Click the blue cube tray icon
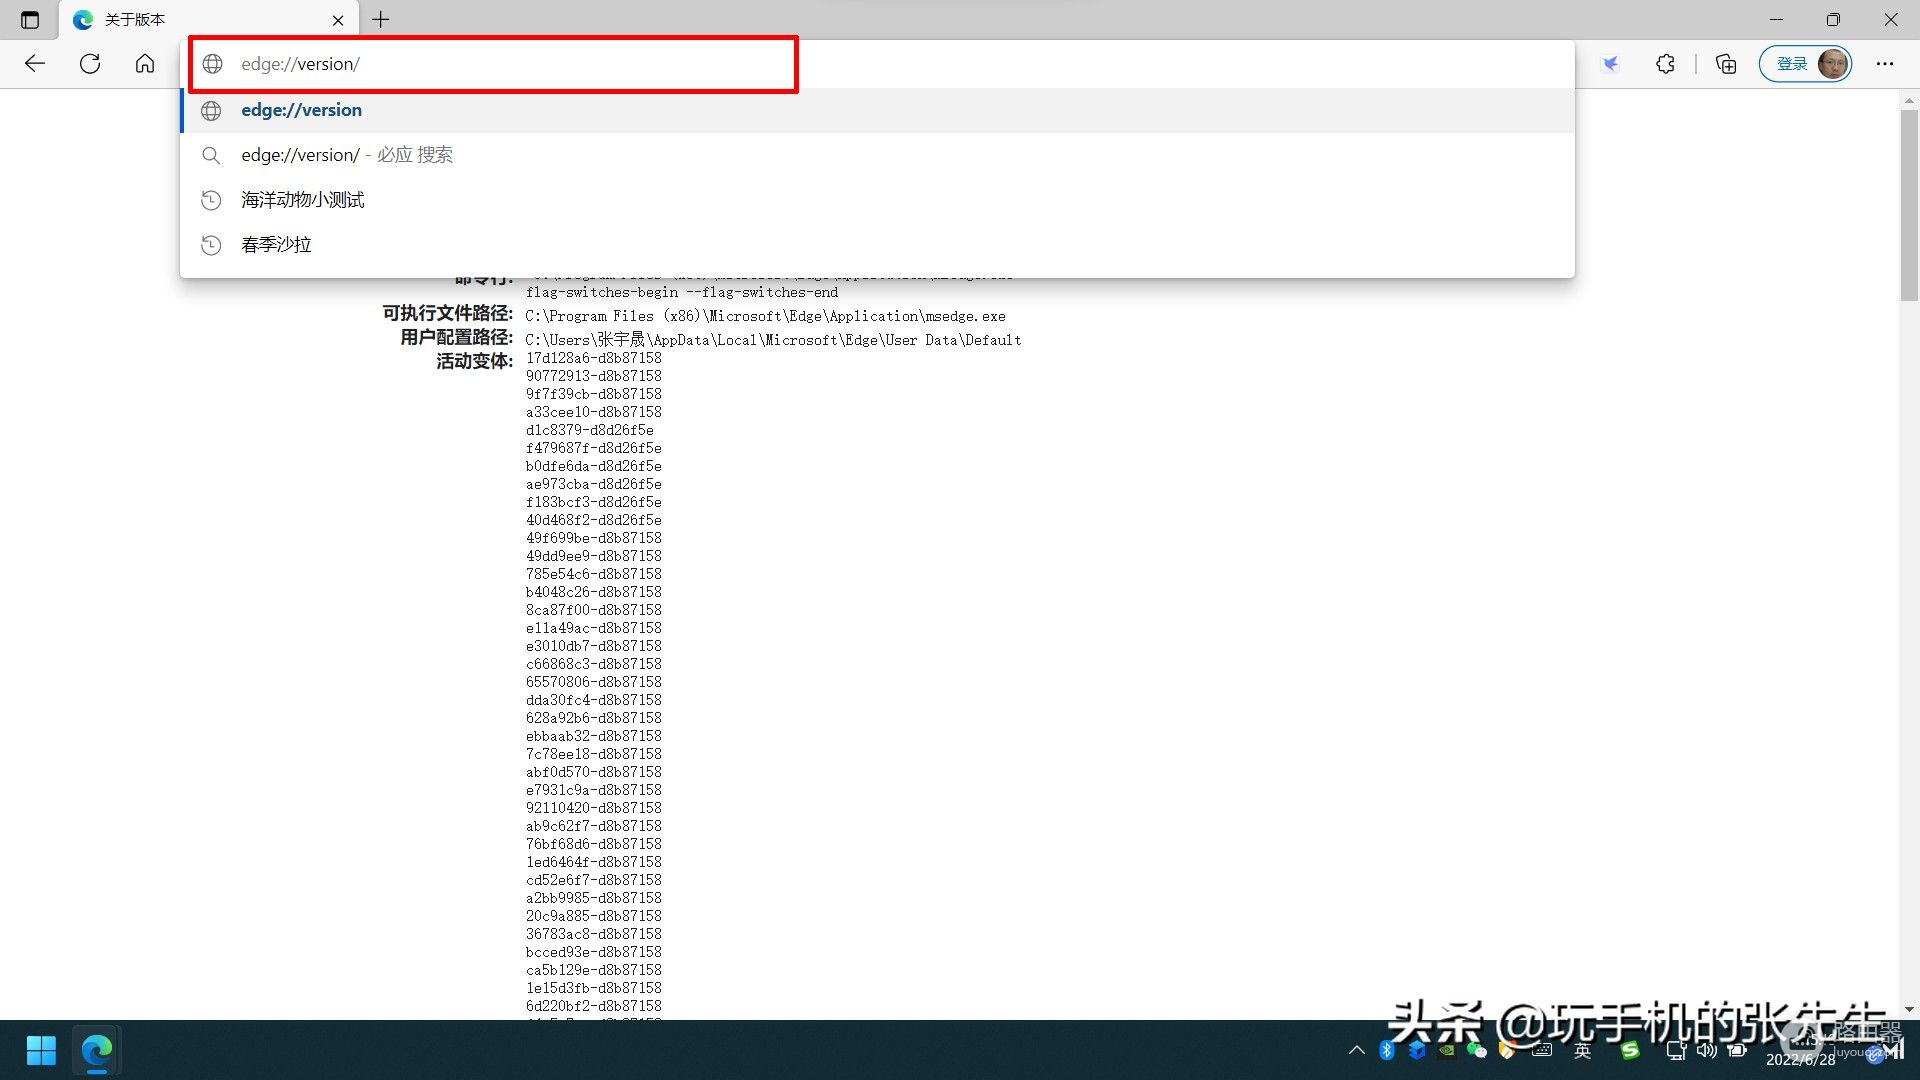 point(1417,1050)
